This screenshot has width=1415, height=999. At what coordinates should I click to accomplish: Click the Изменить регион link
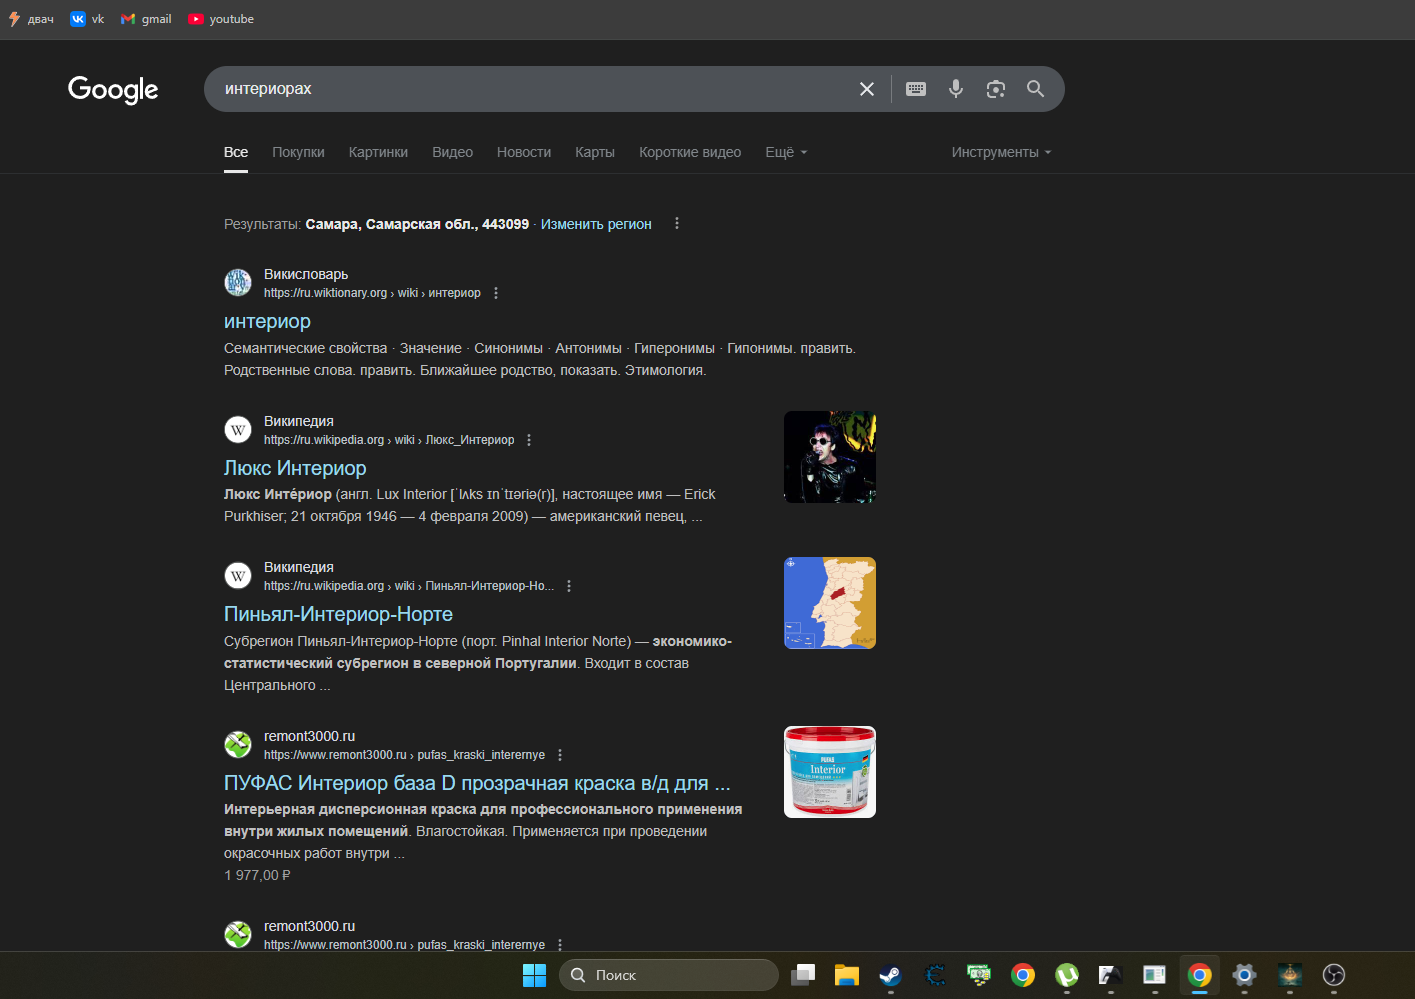(x=596, y=224)
